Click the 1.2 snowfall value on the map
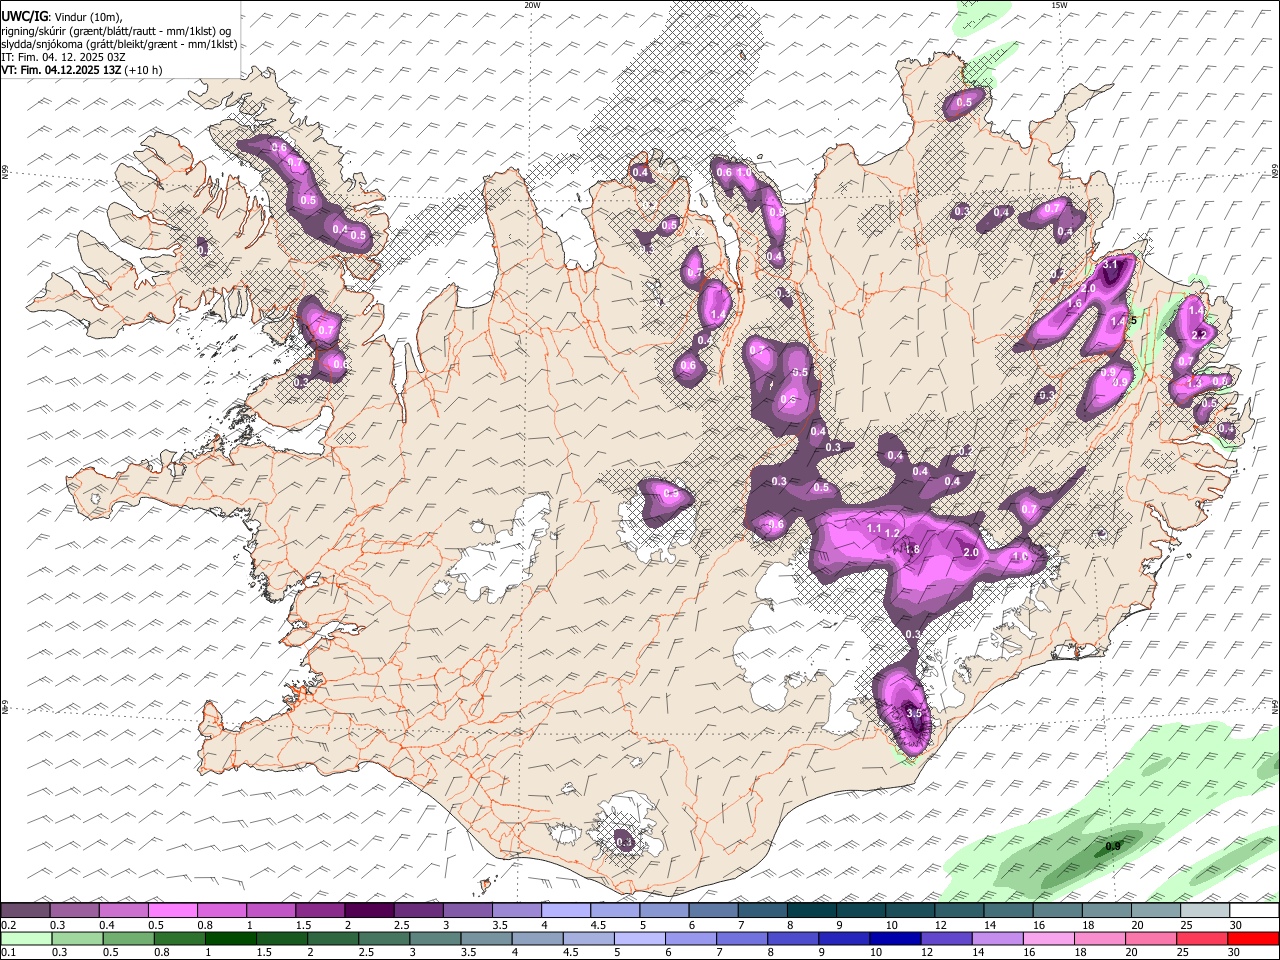Image resolution: width=1280 pixels, height=960 pixels. point(893,533)
